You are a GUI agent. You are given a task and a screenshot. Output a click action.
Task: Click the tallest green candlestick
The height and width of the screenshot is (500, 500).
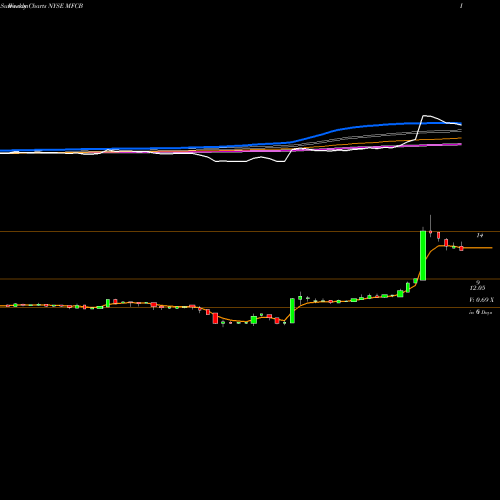(x=423, y=255)
